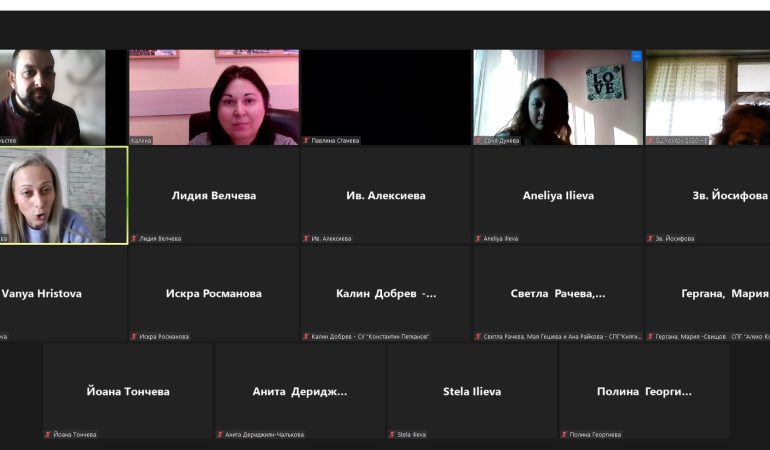Screen dimensions: 770x450
Task: Click the Светла Рачева participant name tile
Action: [x=557, y=293]
